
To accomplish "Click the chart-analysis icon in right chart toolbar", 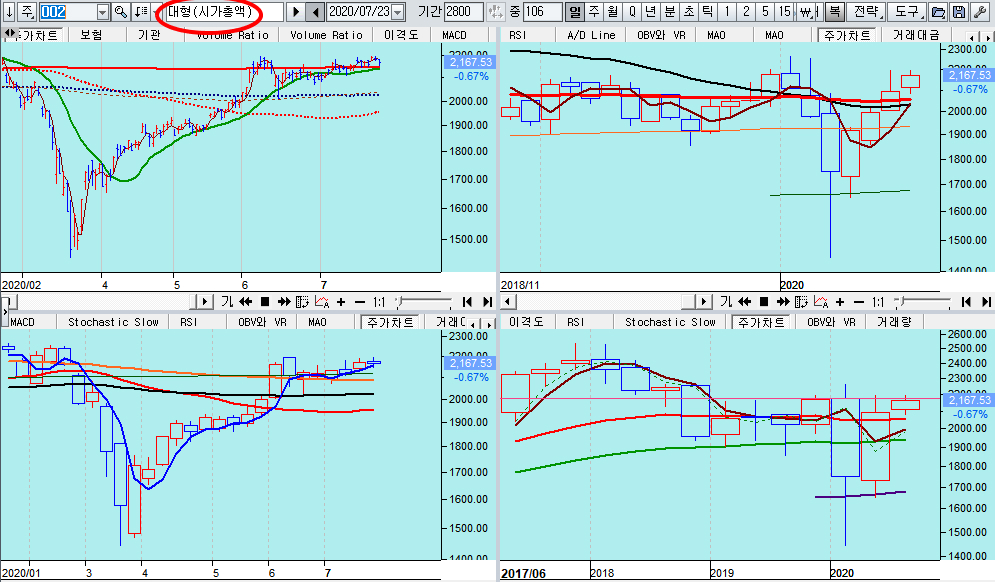I will (820, 301).
